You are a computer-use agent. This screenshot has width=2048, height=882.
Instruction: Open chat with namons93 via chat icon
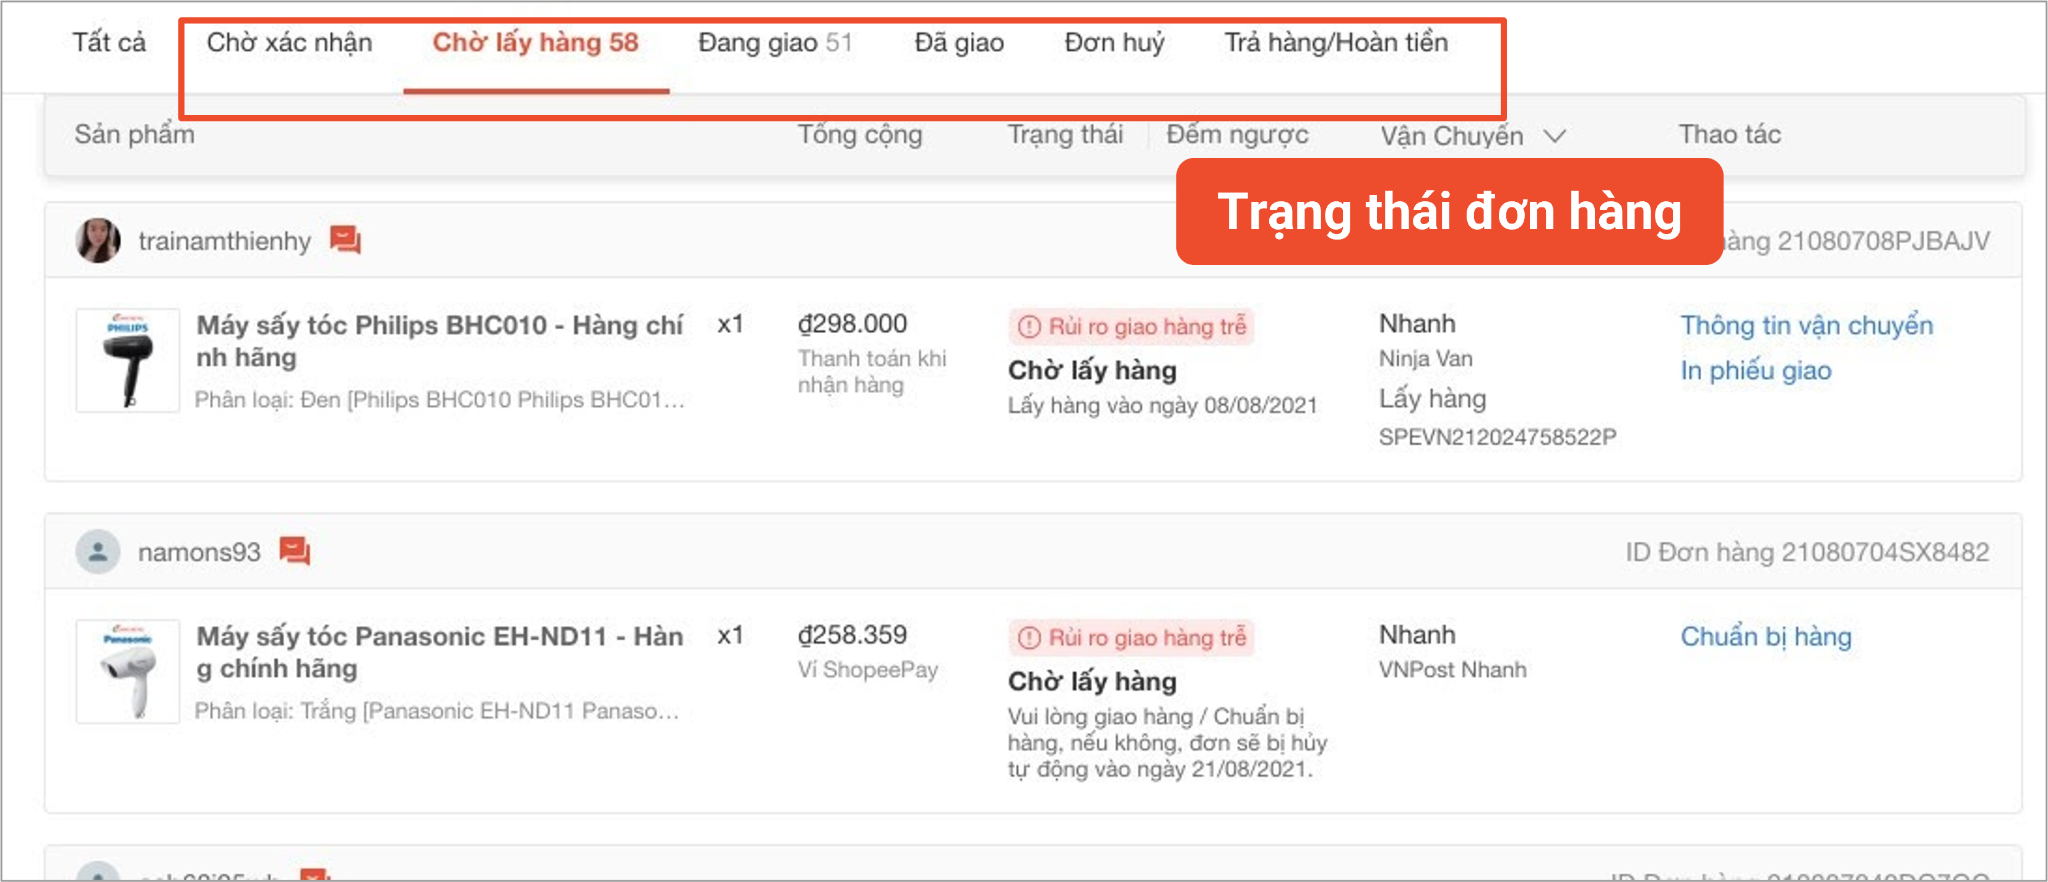296,551
